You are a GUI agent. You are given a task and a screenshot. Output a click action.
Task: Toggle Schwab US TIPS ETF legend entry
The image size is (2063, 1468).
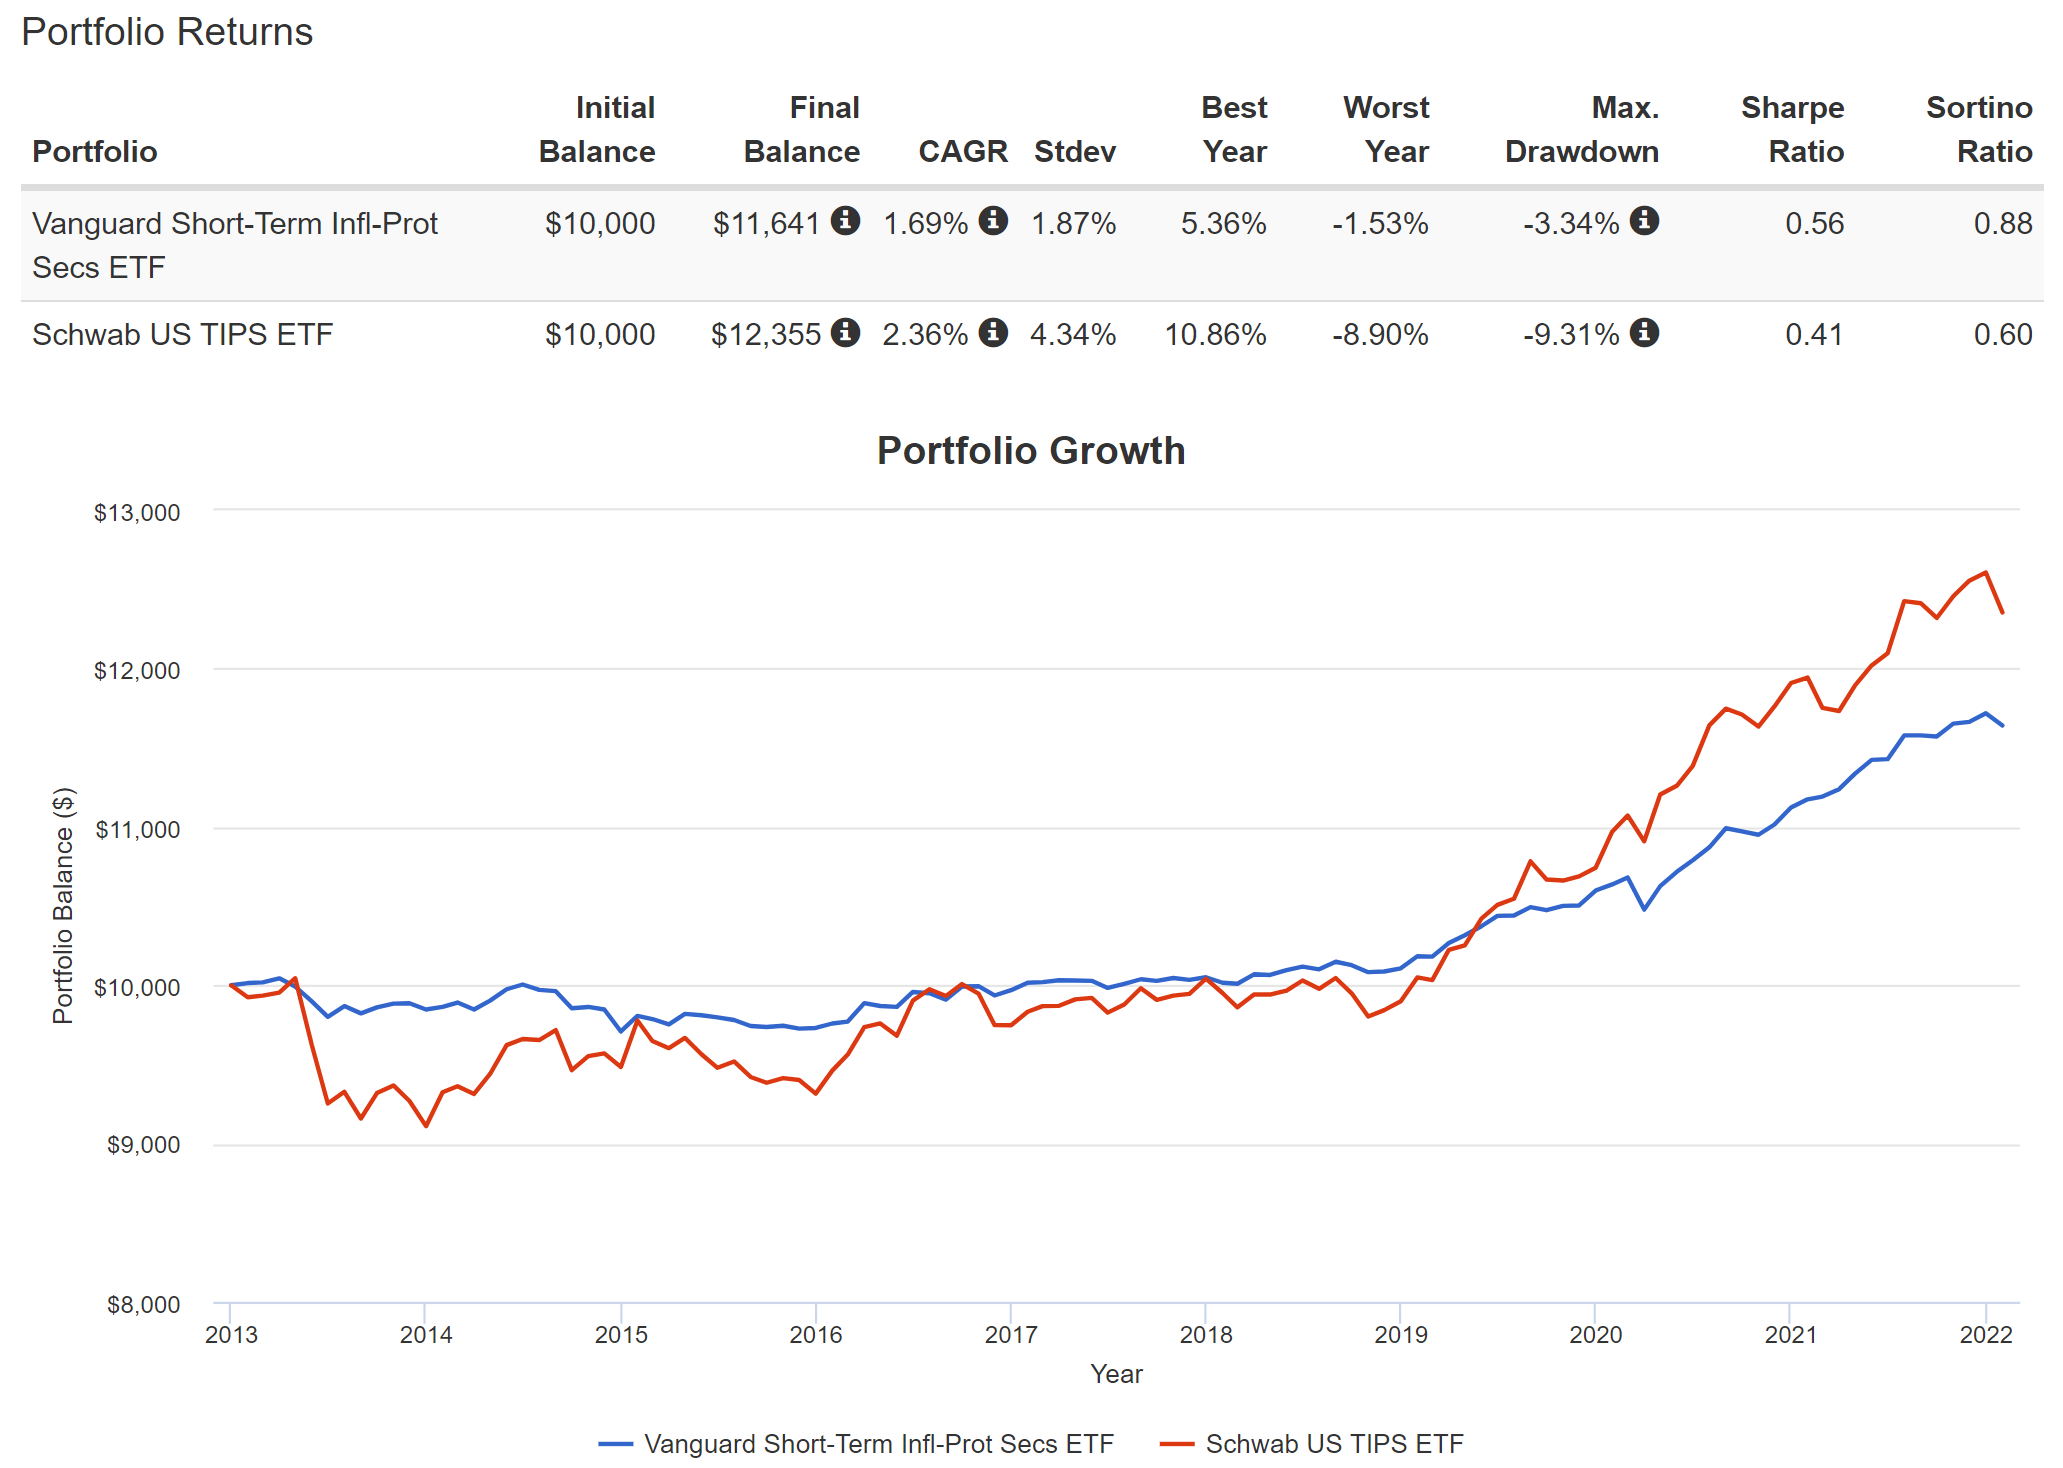pyautogui.click(x=1311, y=1444)
